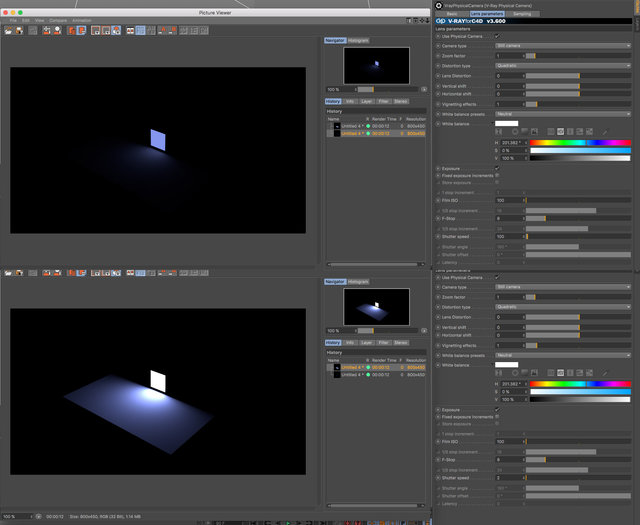640x525 pixels.
Task: Pick the eyedropper icon under the upper White balance swatch
Action: [605, 132]
